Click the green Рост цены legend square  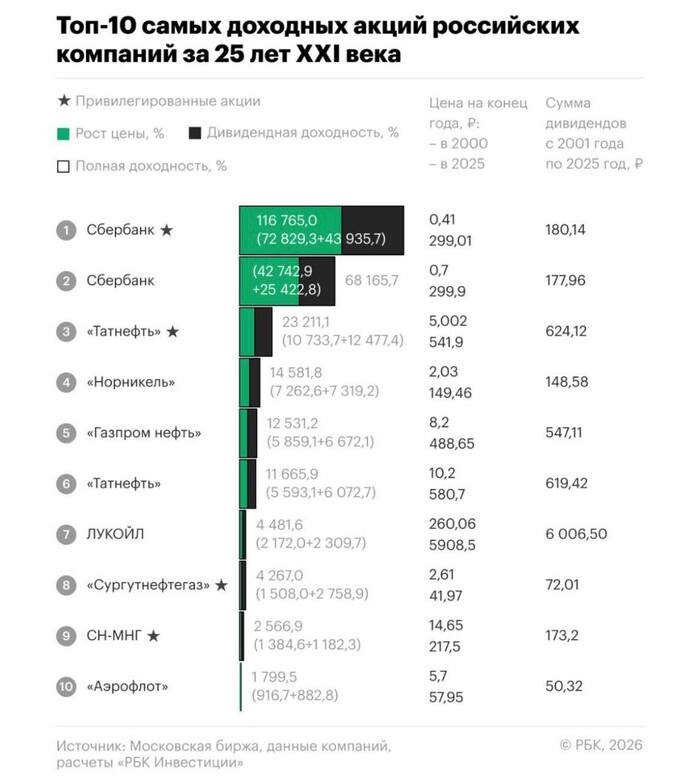coord(64,133)
